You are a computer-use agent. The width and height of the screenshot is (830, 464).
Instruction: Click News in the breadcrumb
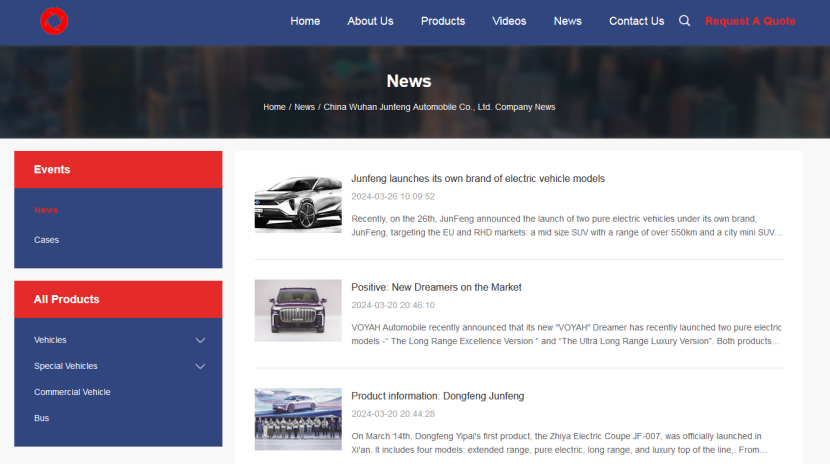304,107
